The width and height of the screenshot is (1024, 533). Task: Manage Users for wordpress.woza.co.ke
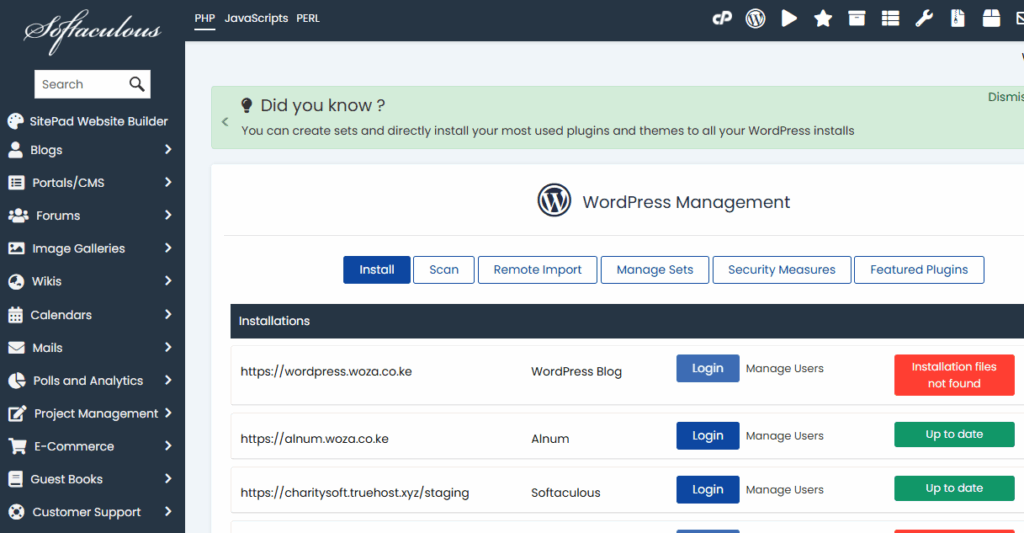tap(784, 368)
